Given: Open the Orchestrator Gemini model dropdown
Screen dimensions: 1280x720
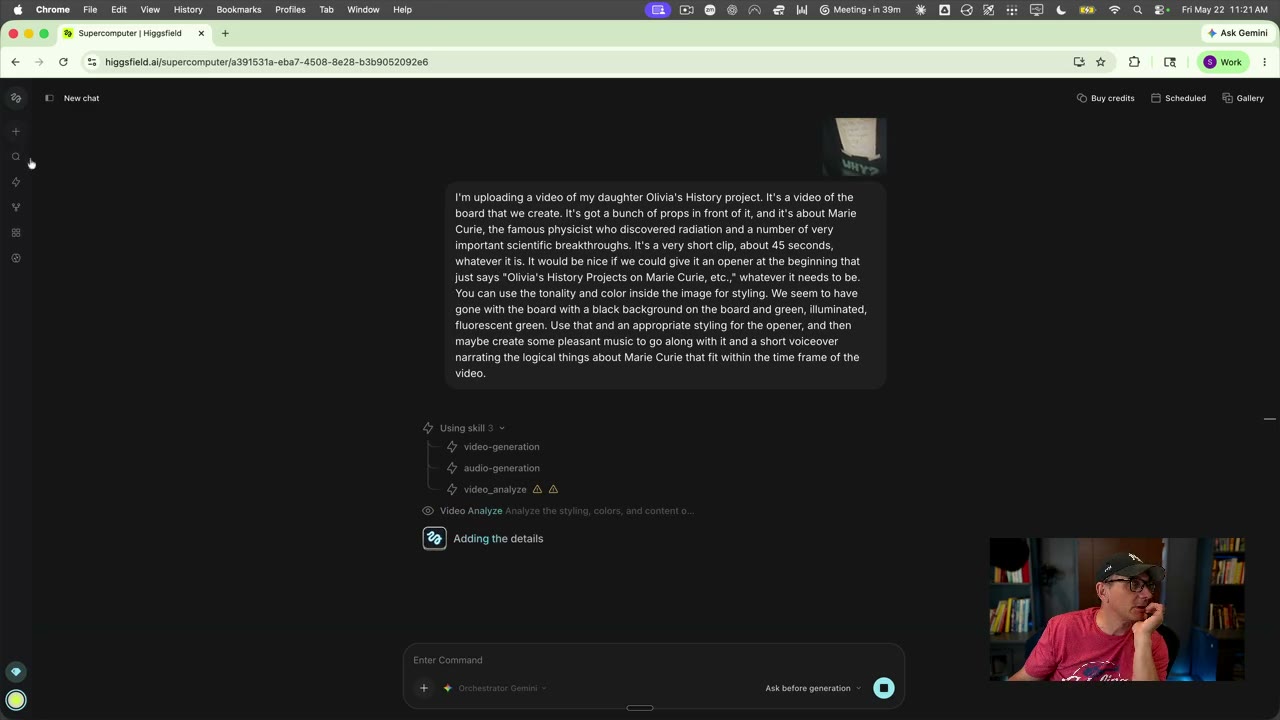Looking at the screenshot, I should [495, 688].
